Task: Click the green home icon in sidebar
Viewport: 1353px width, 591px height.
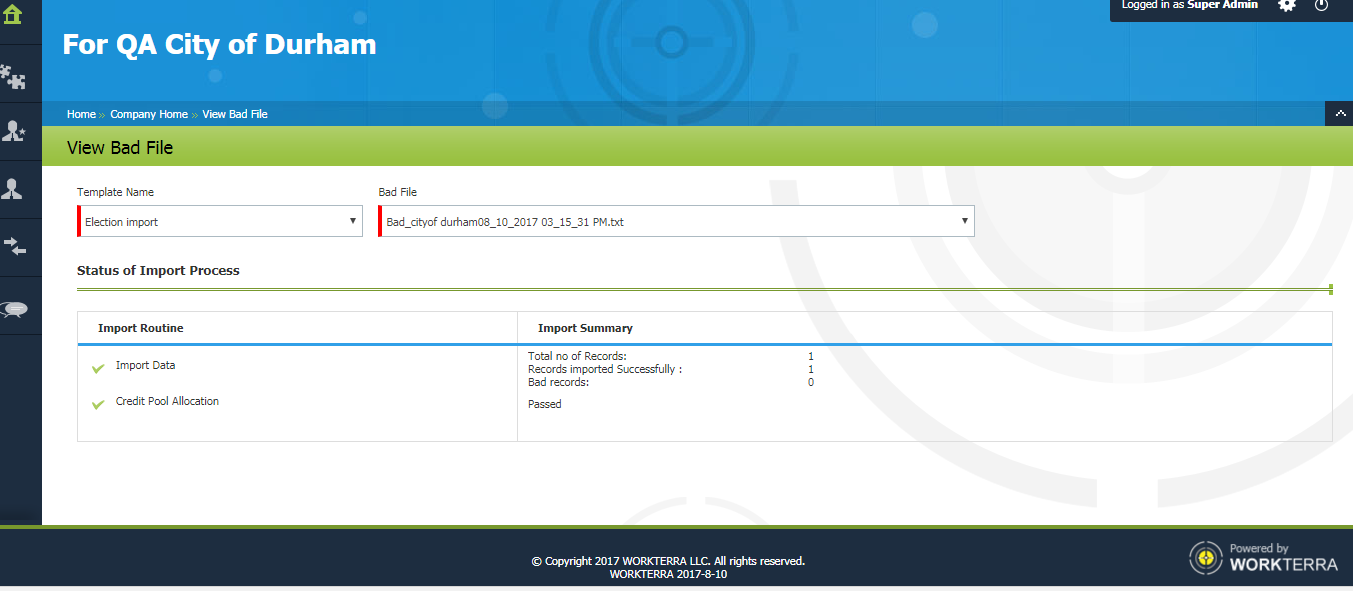Action: [14, 15]
